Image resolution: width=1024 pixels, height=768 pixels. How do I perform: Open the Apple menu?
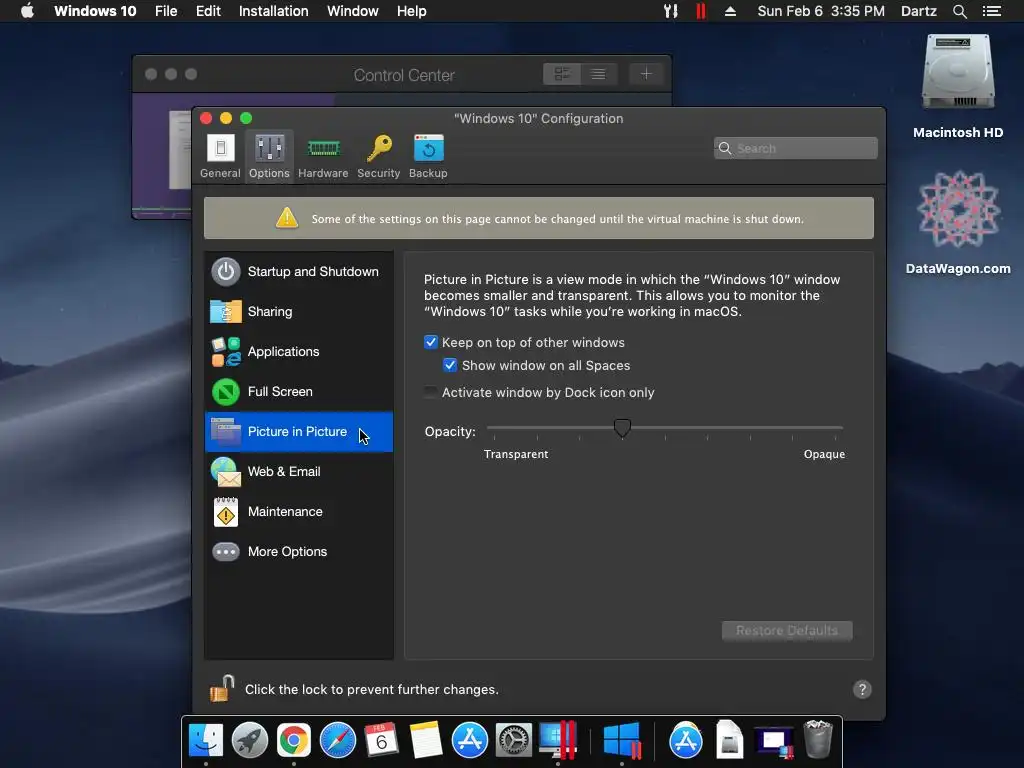tap(27, 11)
